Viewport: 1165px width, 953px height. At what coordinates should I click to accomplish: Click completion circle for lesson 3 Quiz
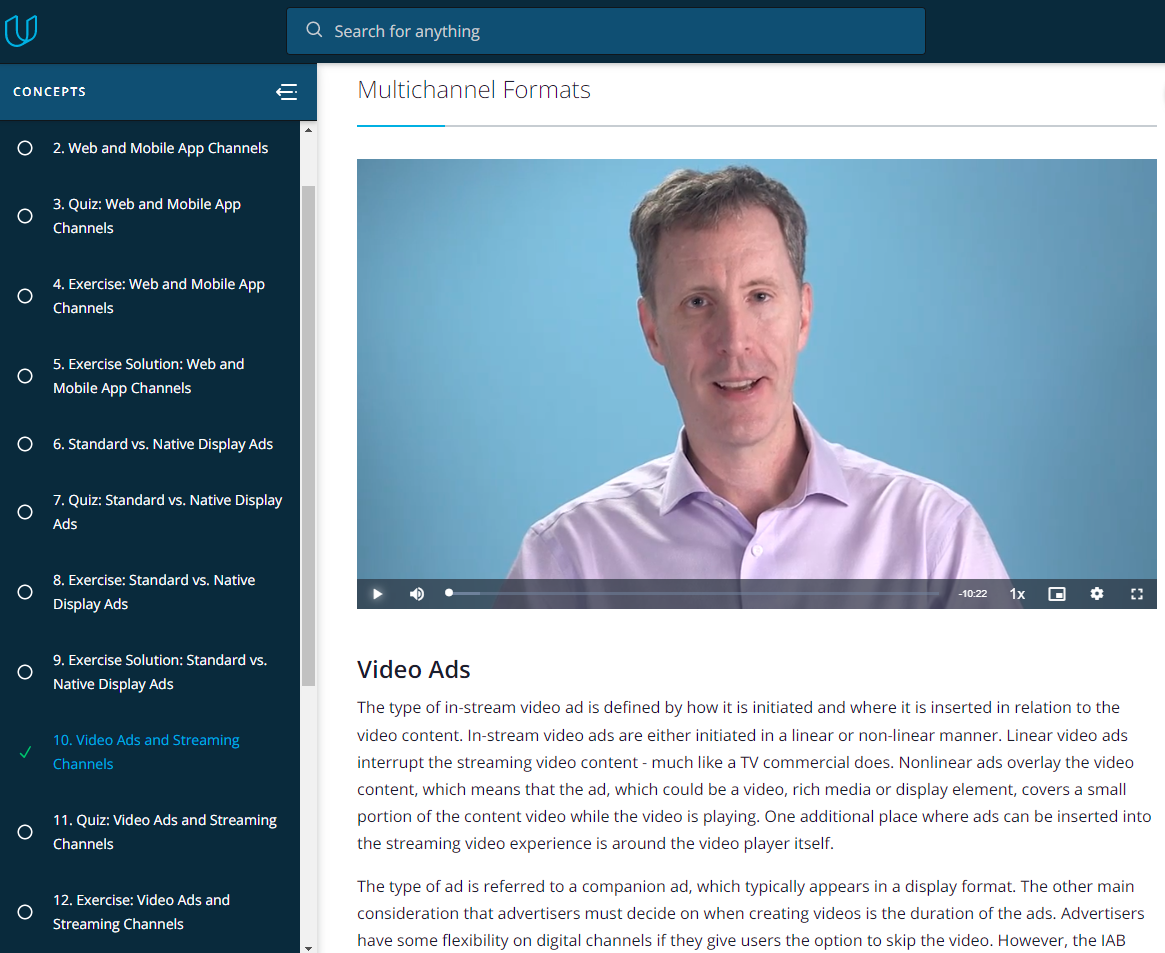pos(25,216)
